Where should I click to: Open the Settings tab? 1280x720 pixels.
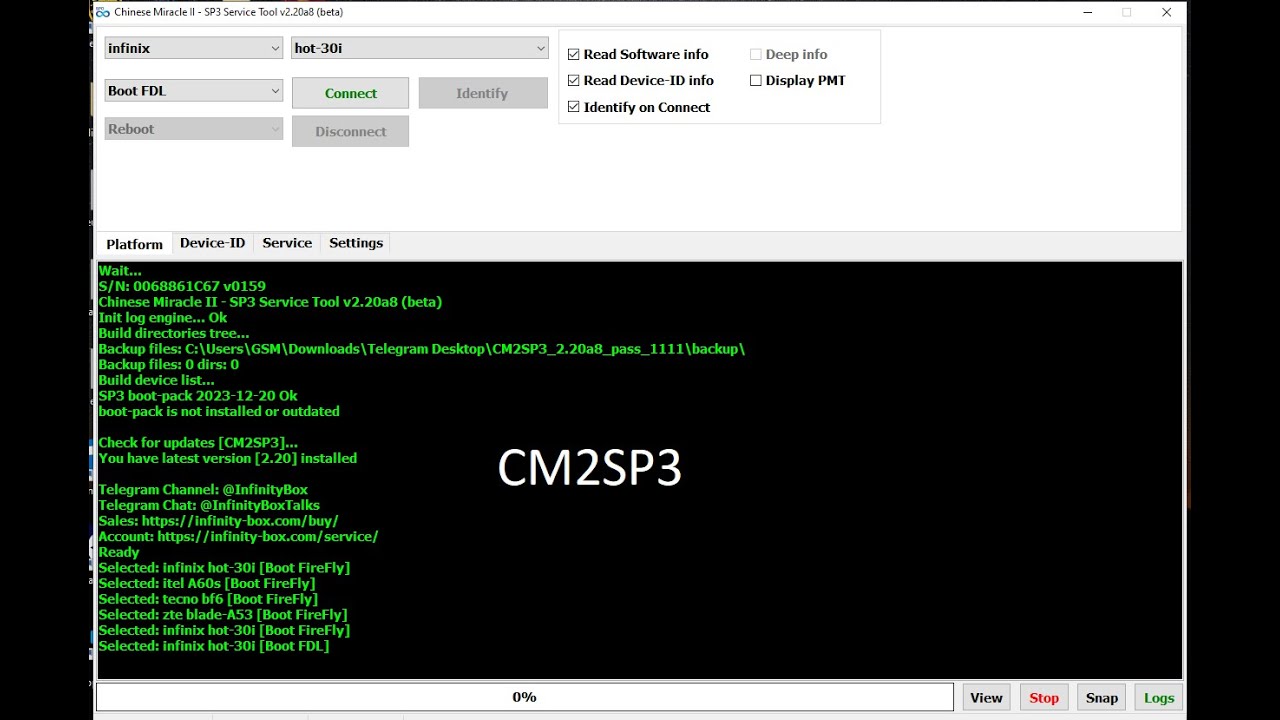tap(356, 243)
